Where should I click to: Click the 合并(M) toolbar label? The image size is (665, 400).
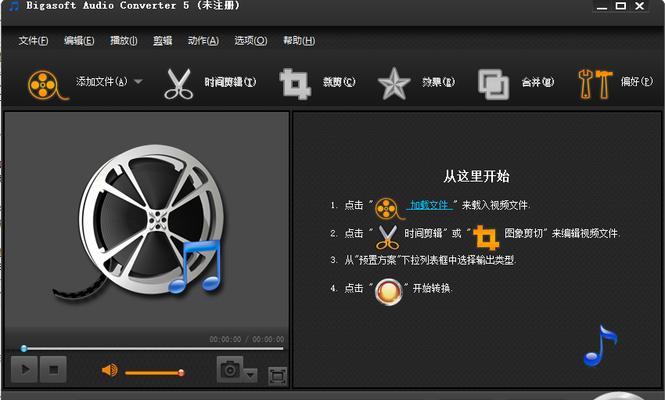coord(538,82)
